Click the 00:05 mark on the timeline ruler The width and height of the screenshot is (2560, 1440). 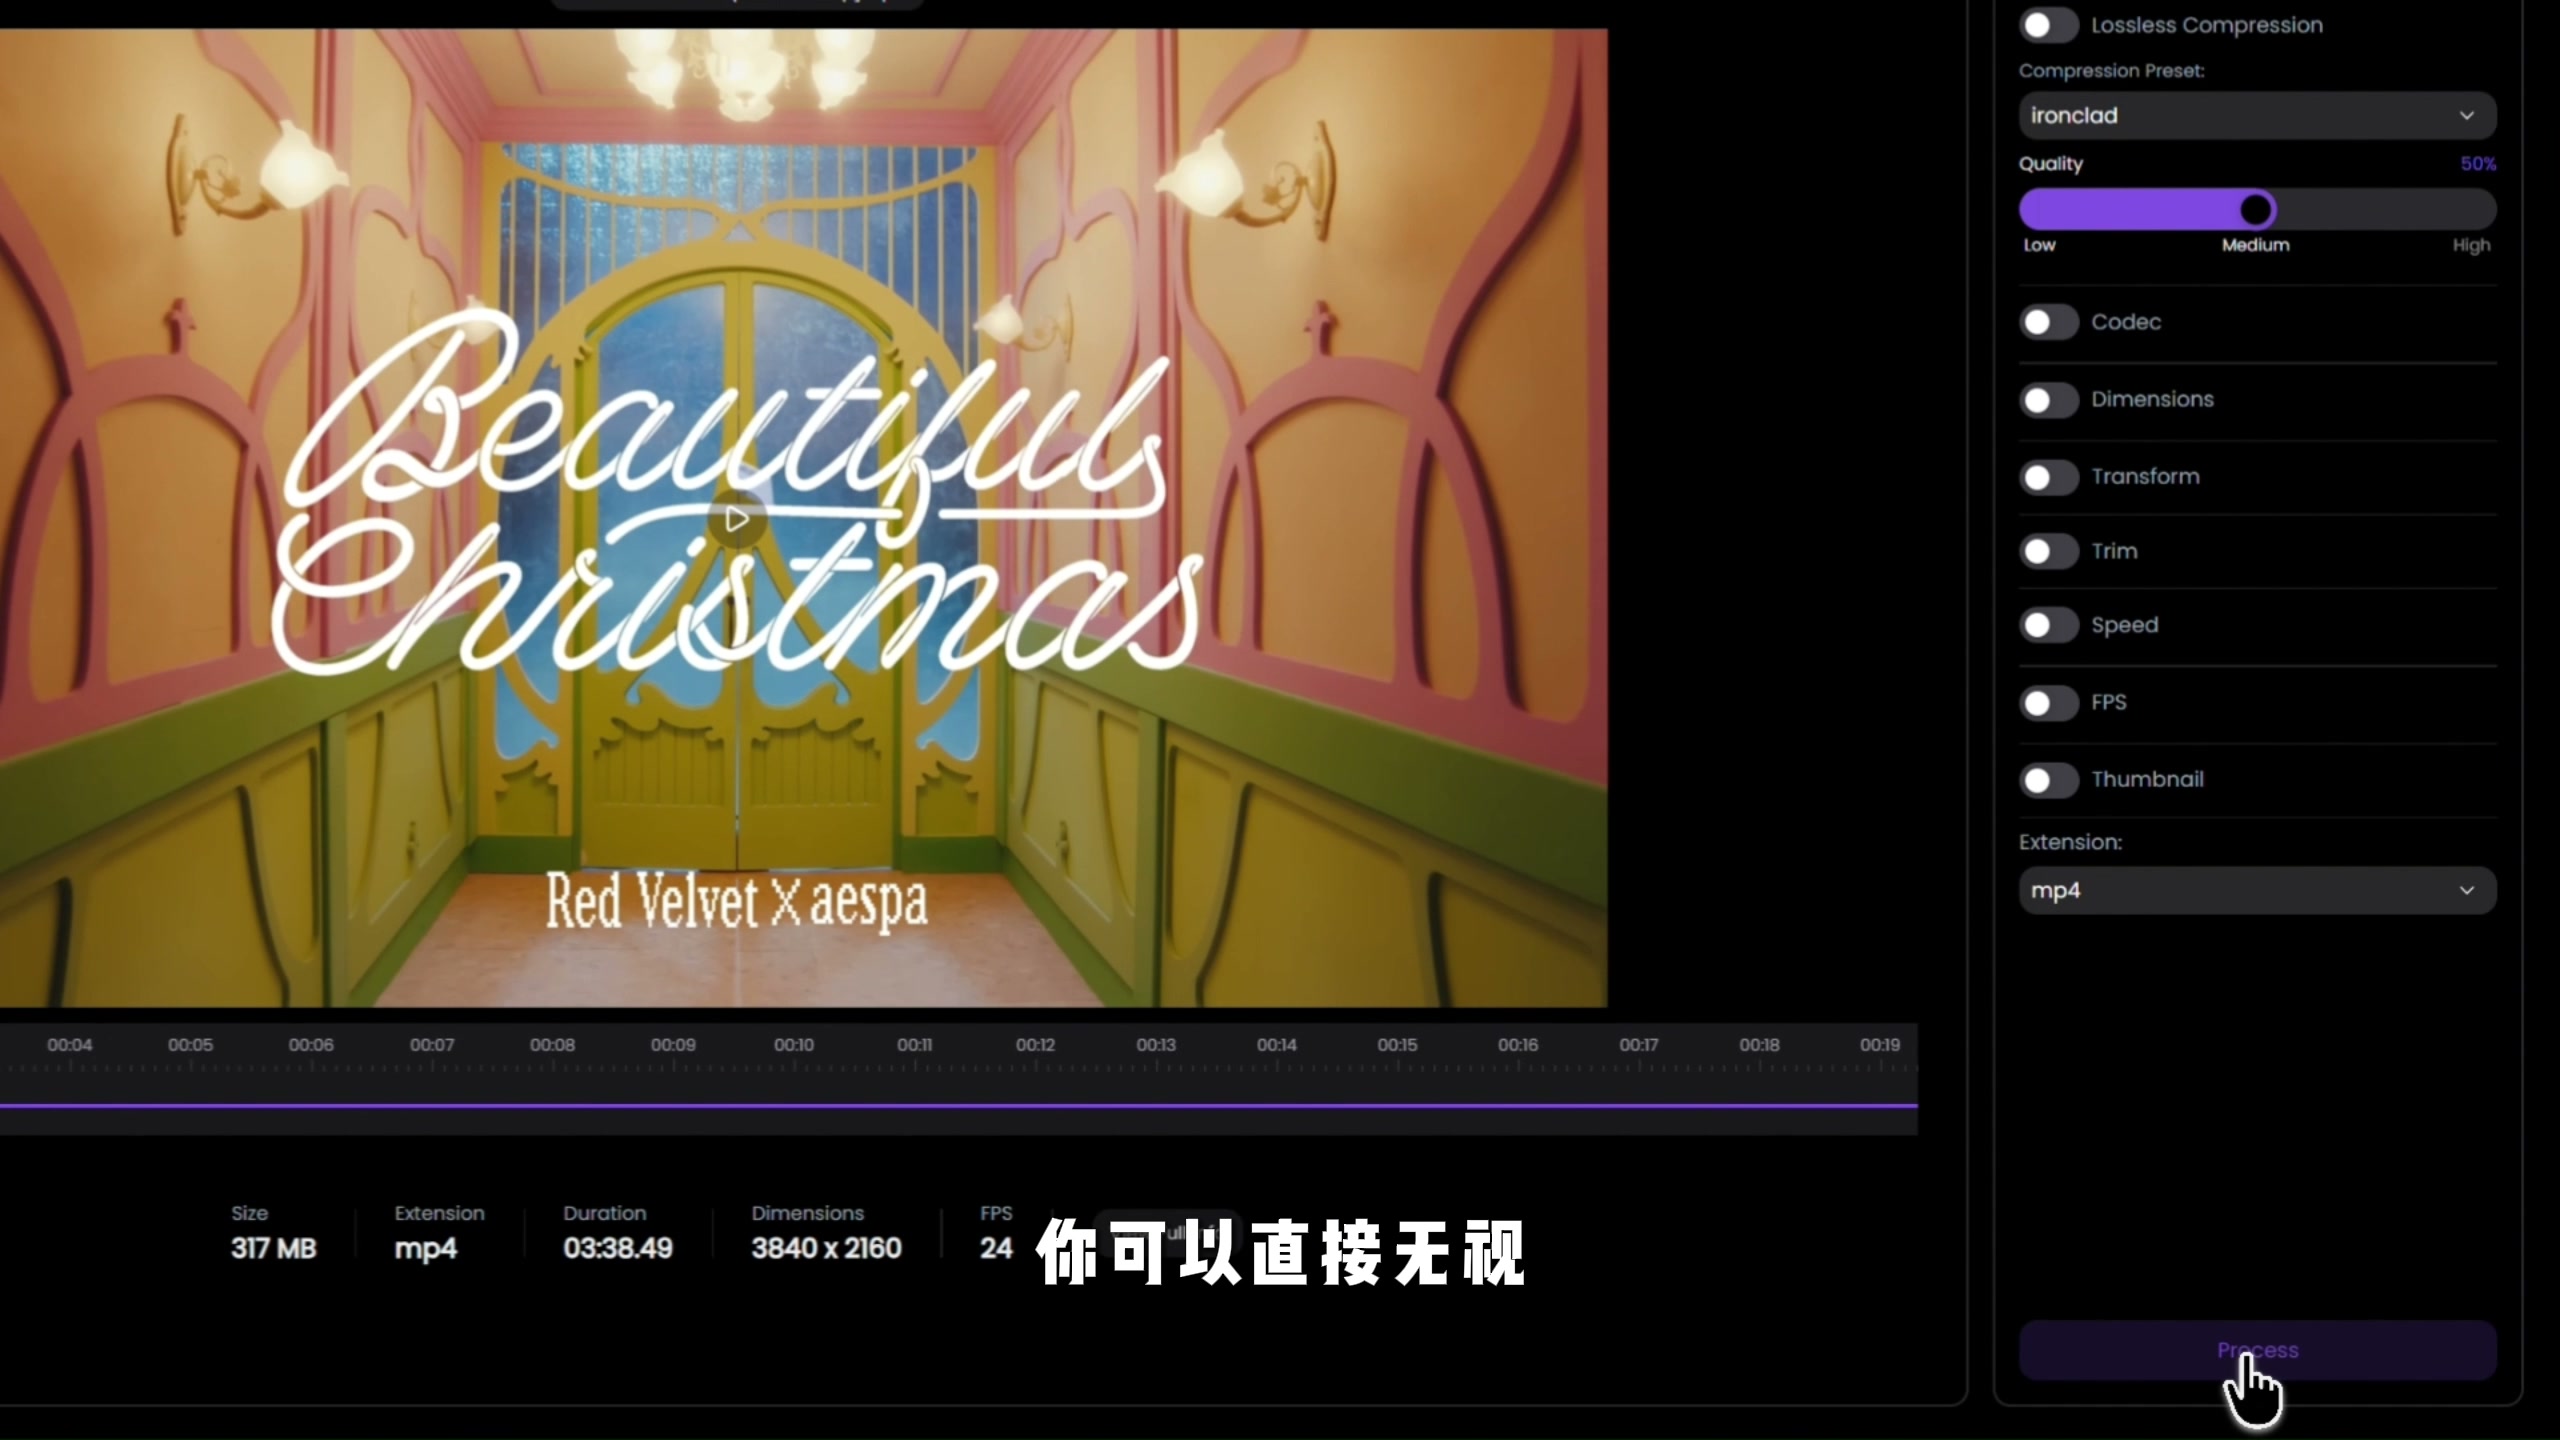(190, 1045)
